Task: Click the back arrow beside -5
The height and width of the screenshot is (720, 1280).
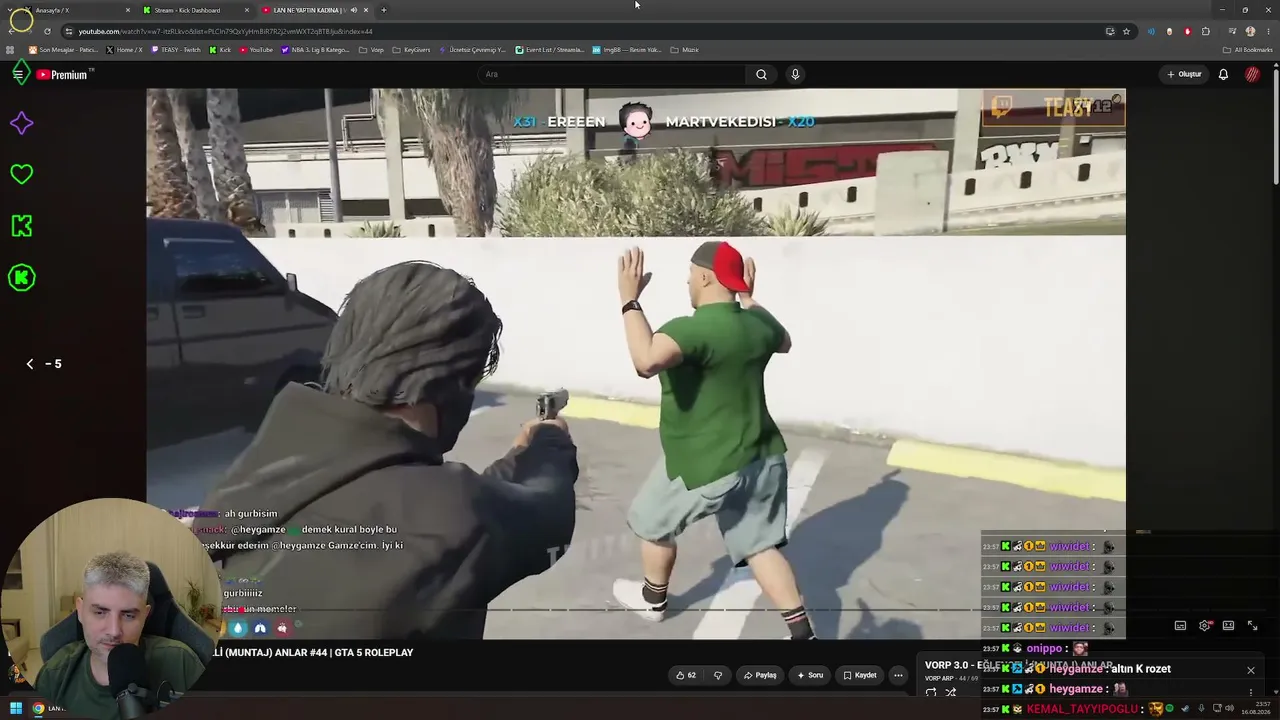Action: tap(29, 364)
